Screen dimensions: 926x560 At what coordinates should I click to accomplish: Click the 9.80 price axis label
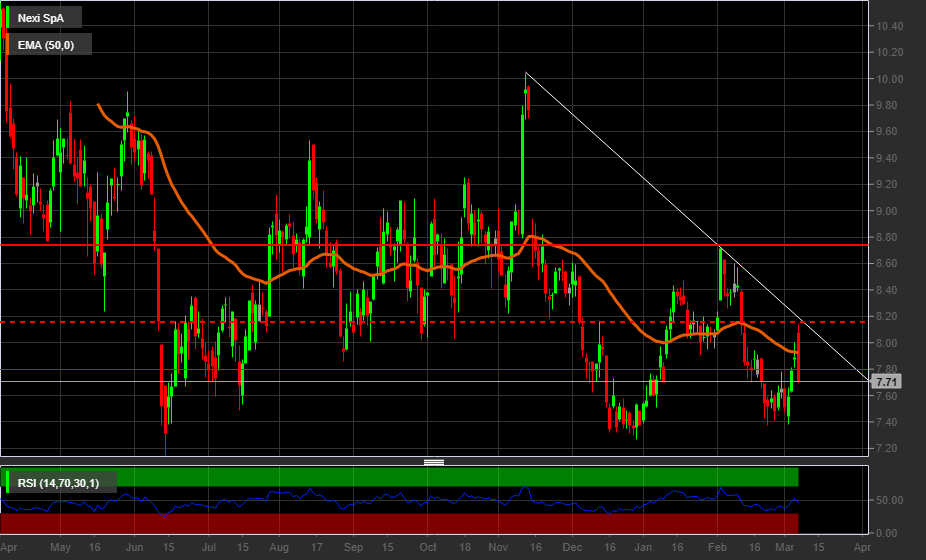pos(889,105)
